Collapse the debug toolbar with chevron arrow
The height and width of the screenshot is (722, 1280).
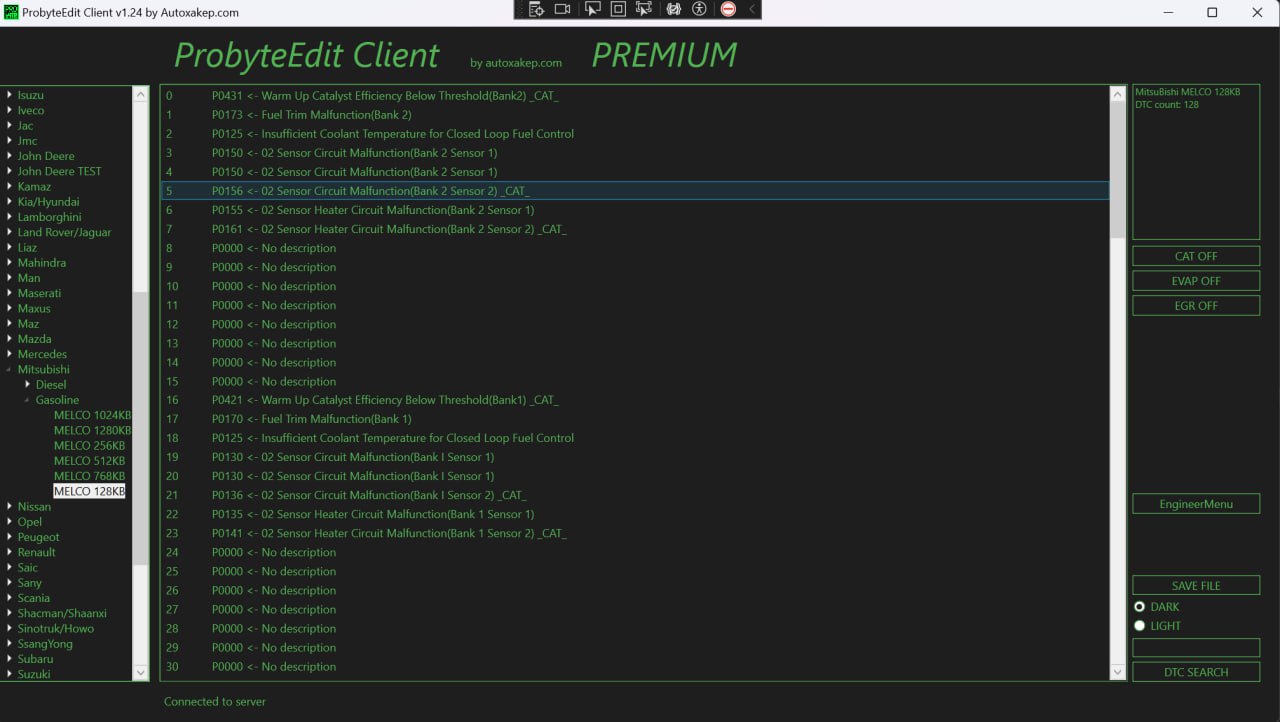(753, 9)
